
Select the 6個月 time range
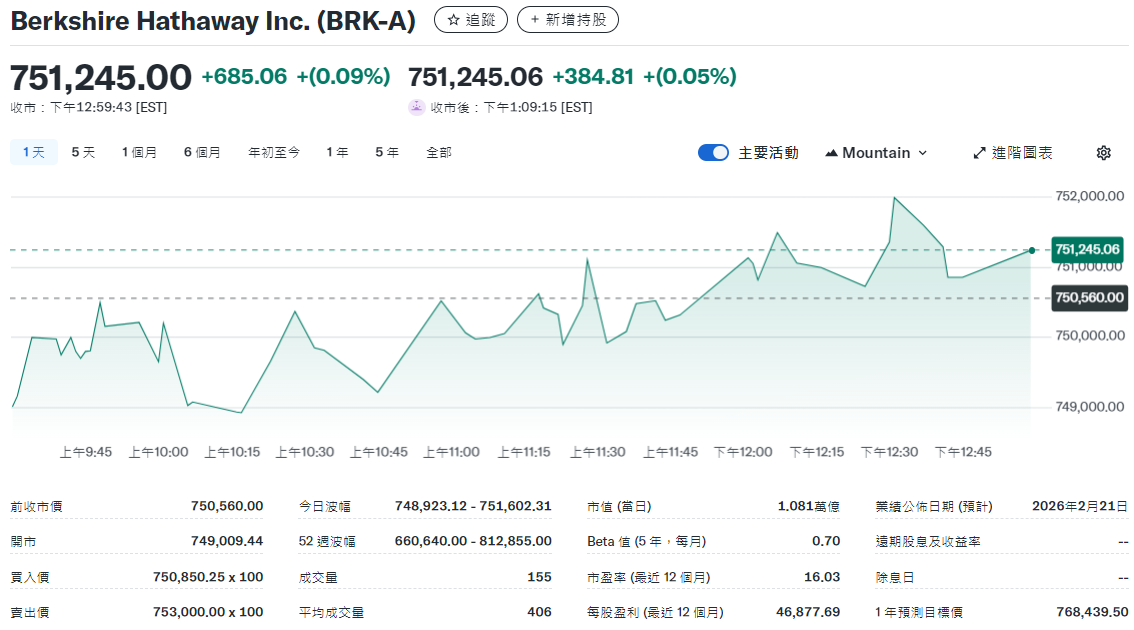click(x=202, y=152)
